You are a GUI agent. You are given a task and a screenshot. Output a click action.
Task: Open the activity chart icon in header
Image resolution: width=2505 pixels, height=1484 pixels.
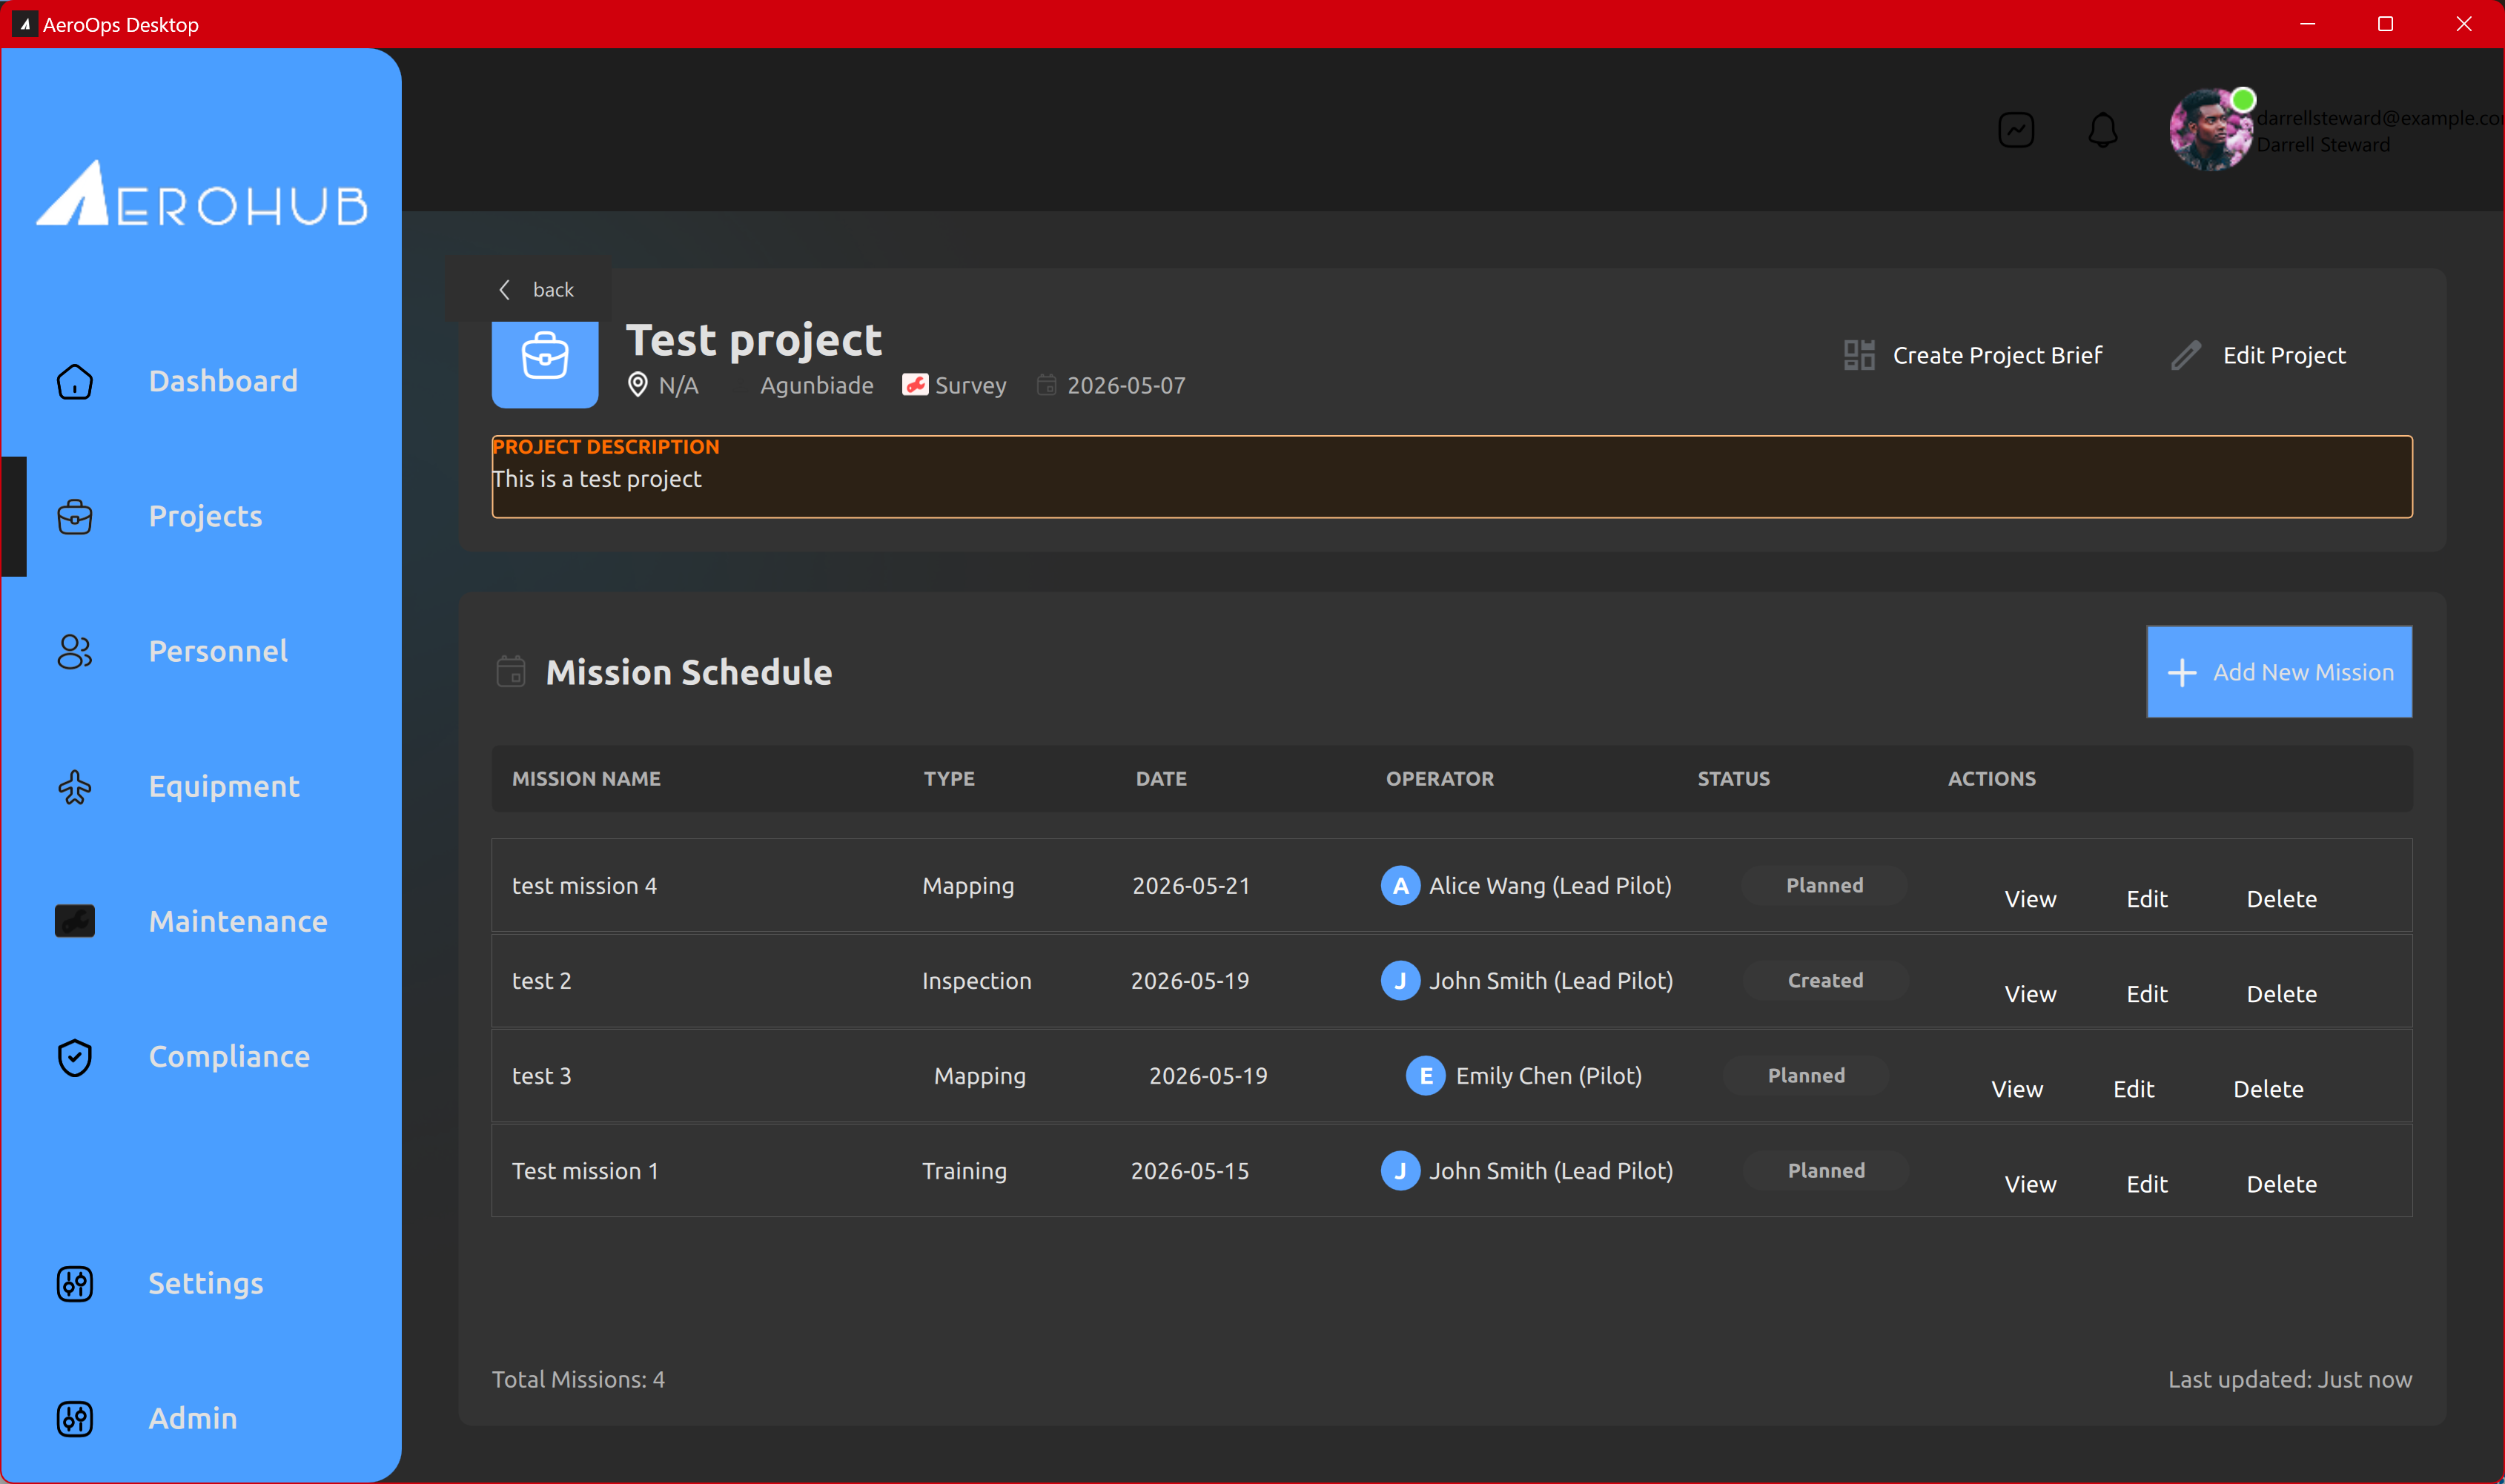click(x=2016, y=130)
